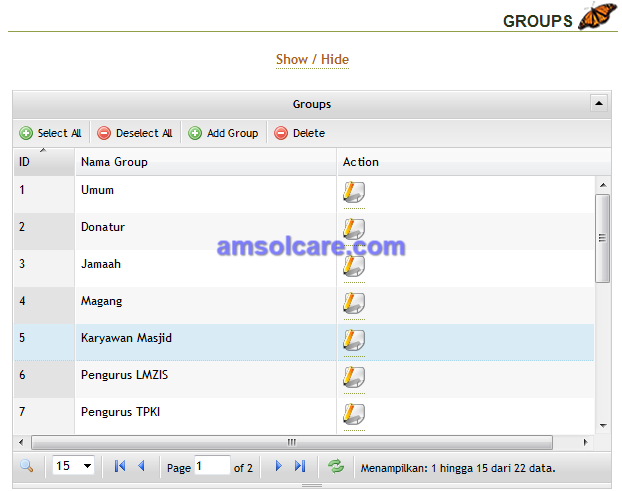Go to the first page
This screenshot has height=491, width=622.
pos(120,466)
